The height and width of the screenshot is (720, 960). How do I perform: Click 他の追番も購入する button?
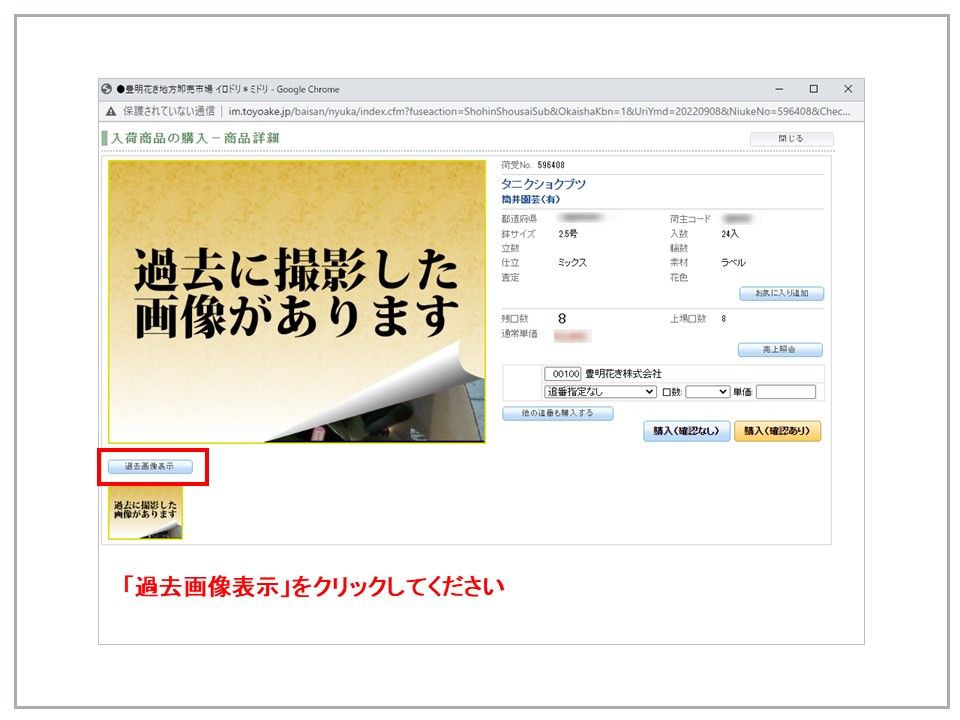tap(557, 413)
